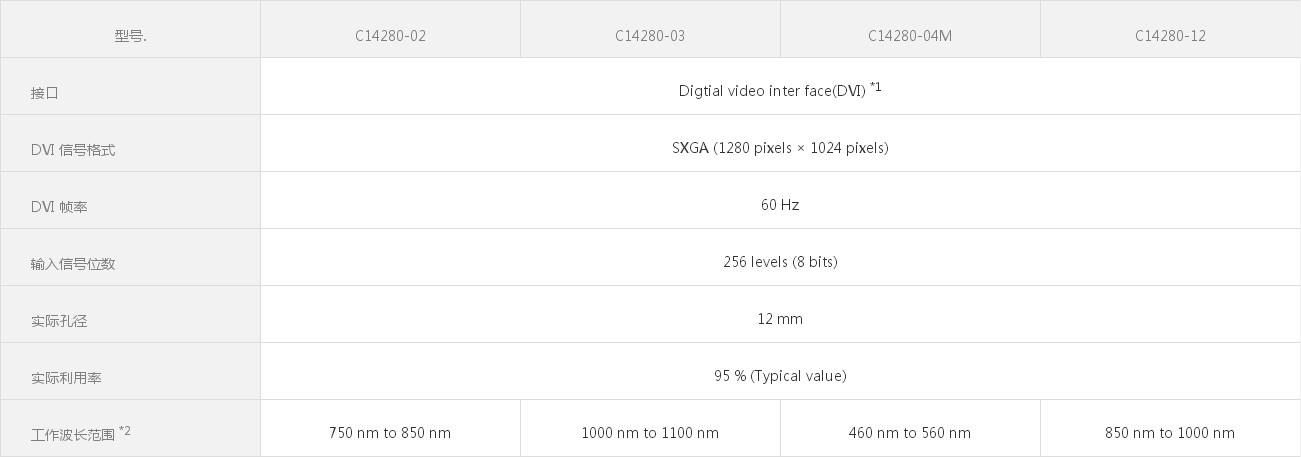Click the Digital video interface (DVI) text
1301x457 pixels.
tap(771, 91)
